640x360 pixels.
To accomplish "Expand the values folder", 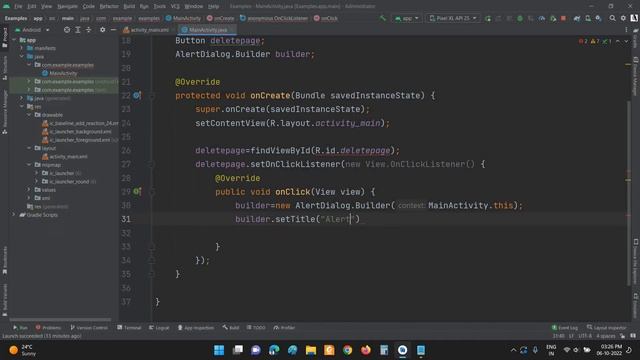I will [x=29, y=190].
